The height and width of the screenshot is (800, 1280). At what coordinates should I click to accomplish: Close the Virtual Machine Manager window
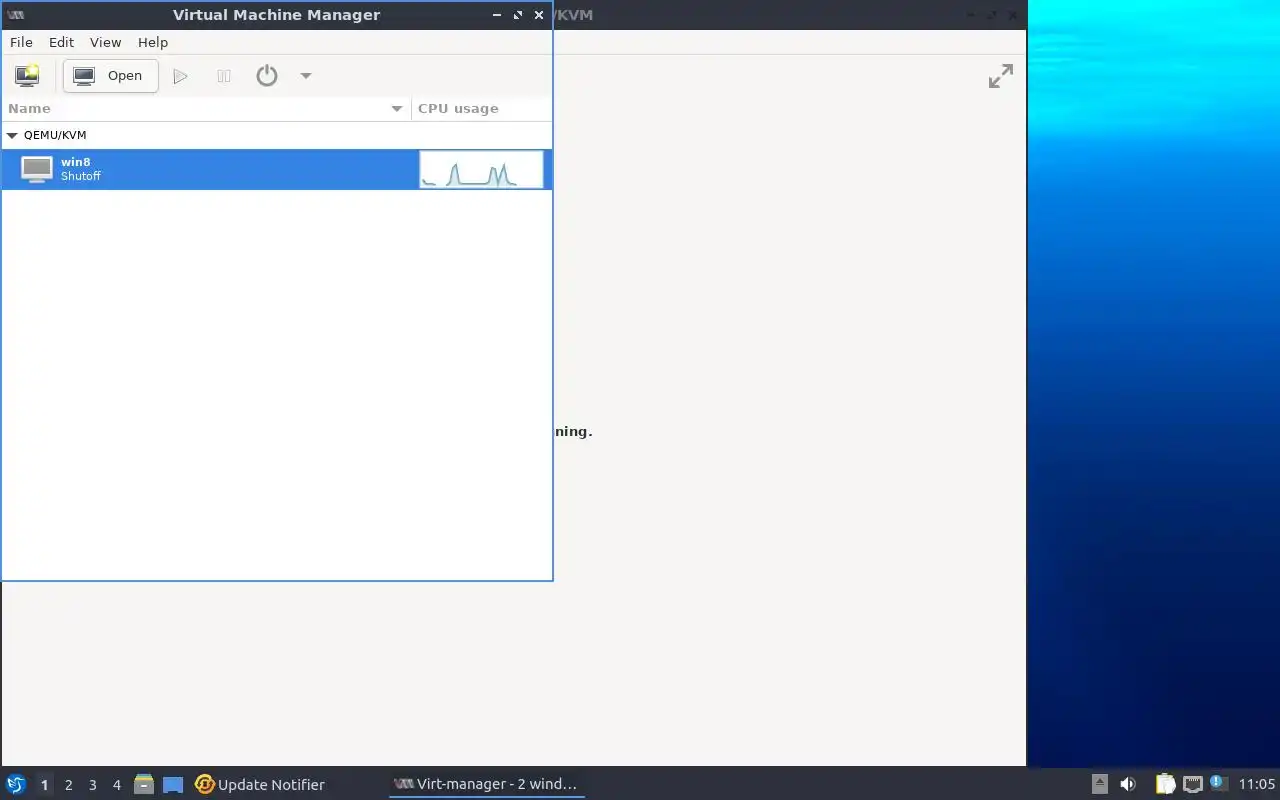pyautogui.click(x=539, y=15)
